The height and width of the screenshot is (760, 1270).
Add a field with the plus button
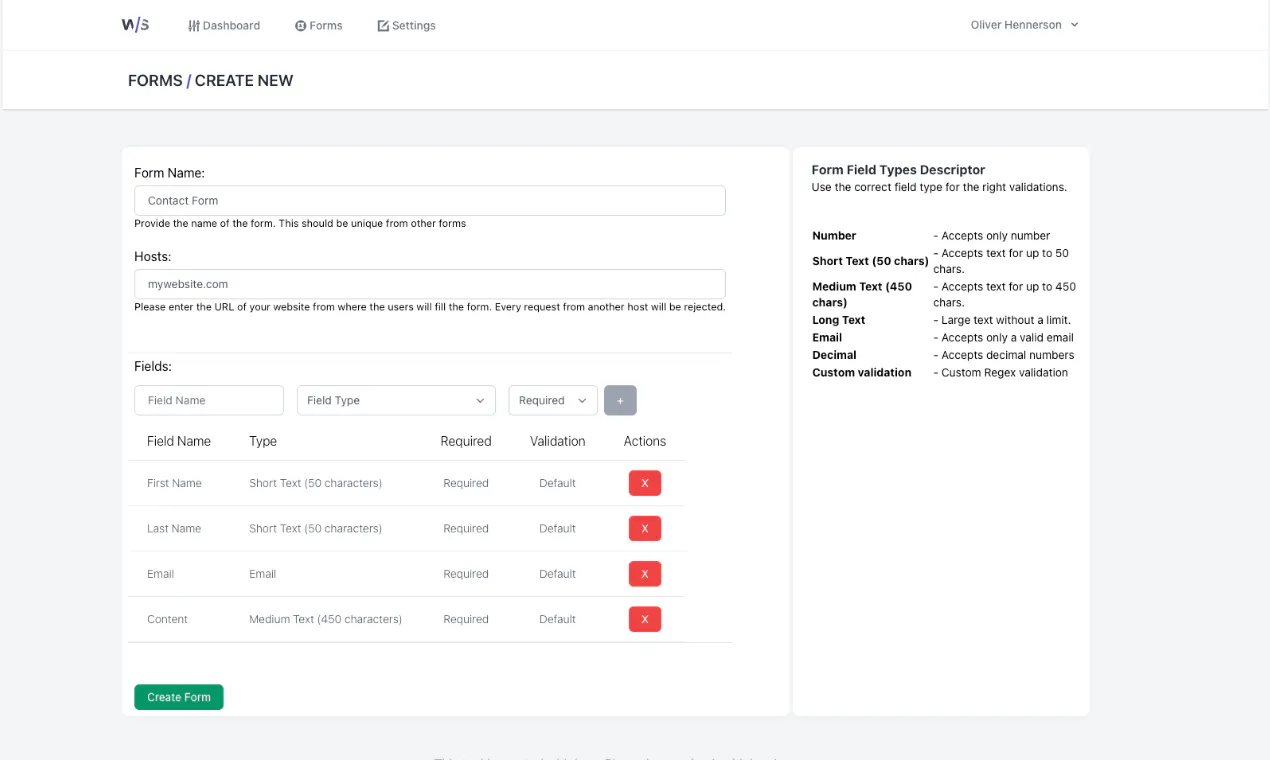point(620,400)
